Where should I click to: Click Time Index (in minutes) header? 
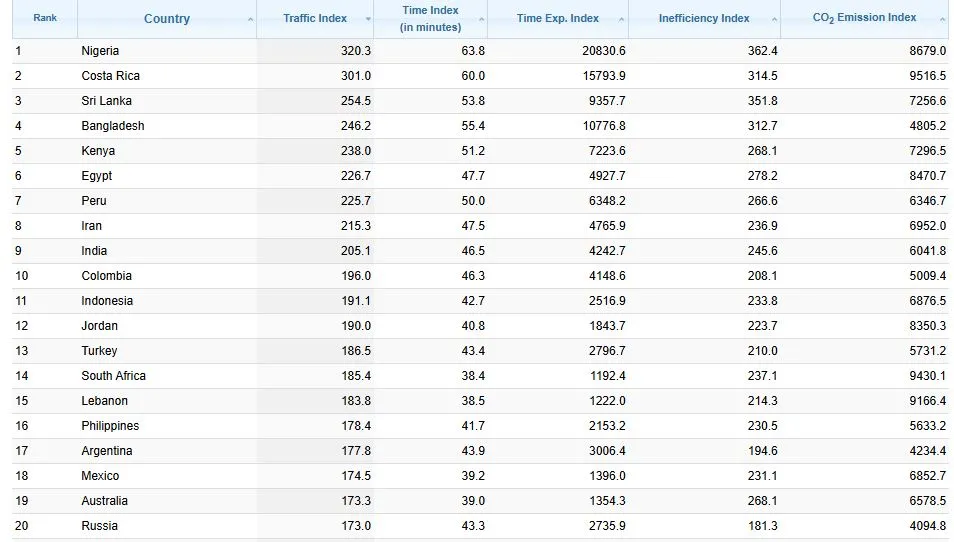pos(430,19)
